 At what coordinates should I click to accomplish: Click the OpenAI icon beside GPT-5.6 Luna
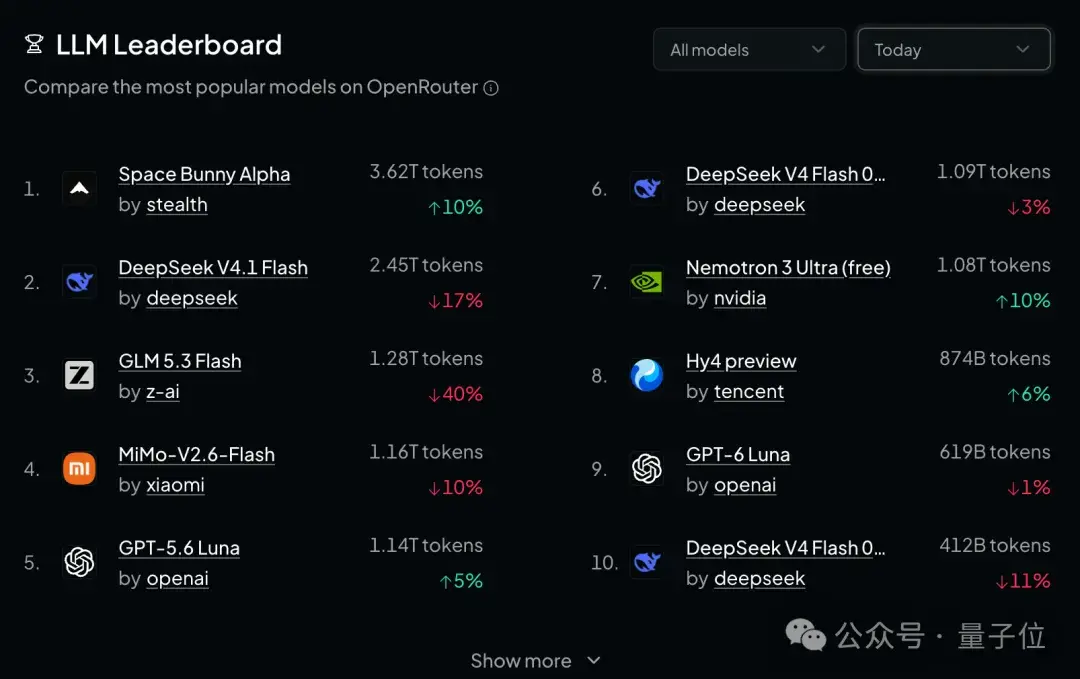point(79,562)
